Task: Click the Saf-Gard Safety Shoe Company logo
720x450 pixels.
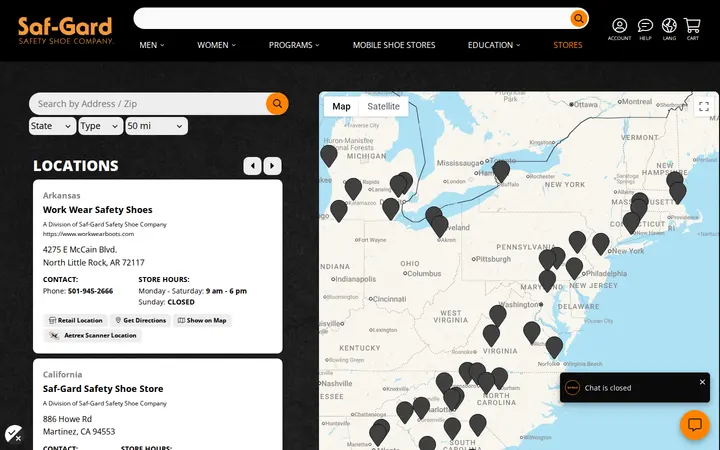Action: pyautogui.click(x=65, y=30)
